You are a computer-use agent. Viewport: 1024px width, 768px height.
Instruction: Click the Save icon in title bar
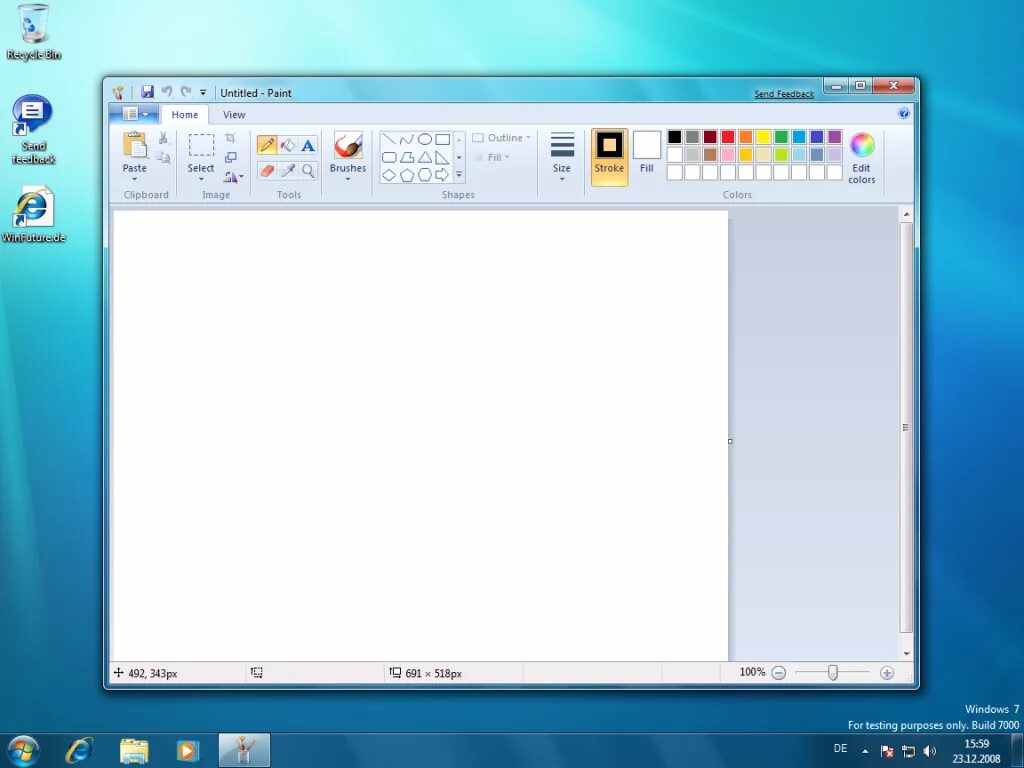click(148, 92)
